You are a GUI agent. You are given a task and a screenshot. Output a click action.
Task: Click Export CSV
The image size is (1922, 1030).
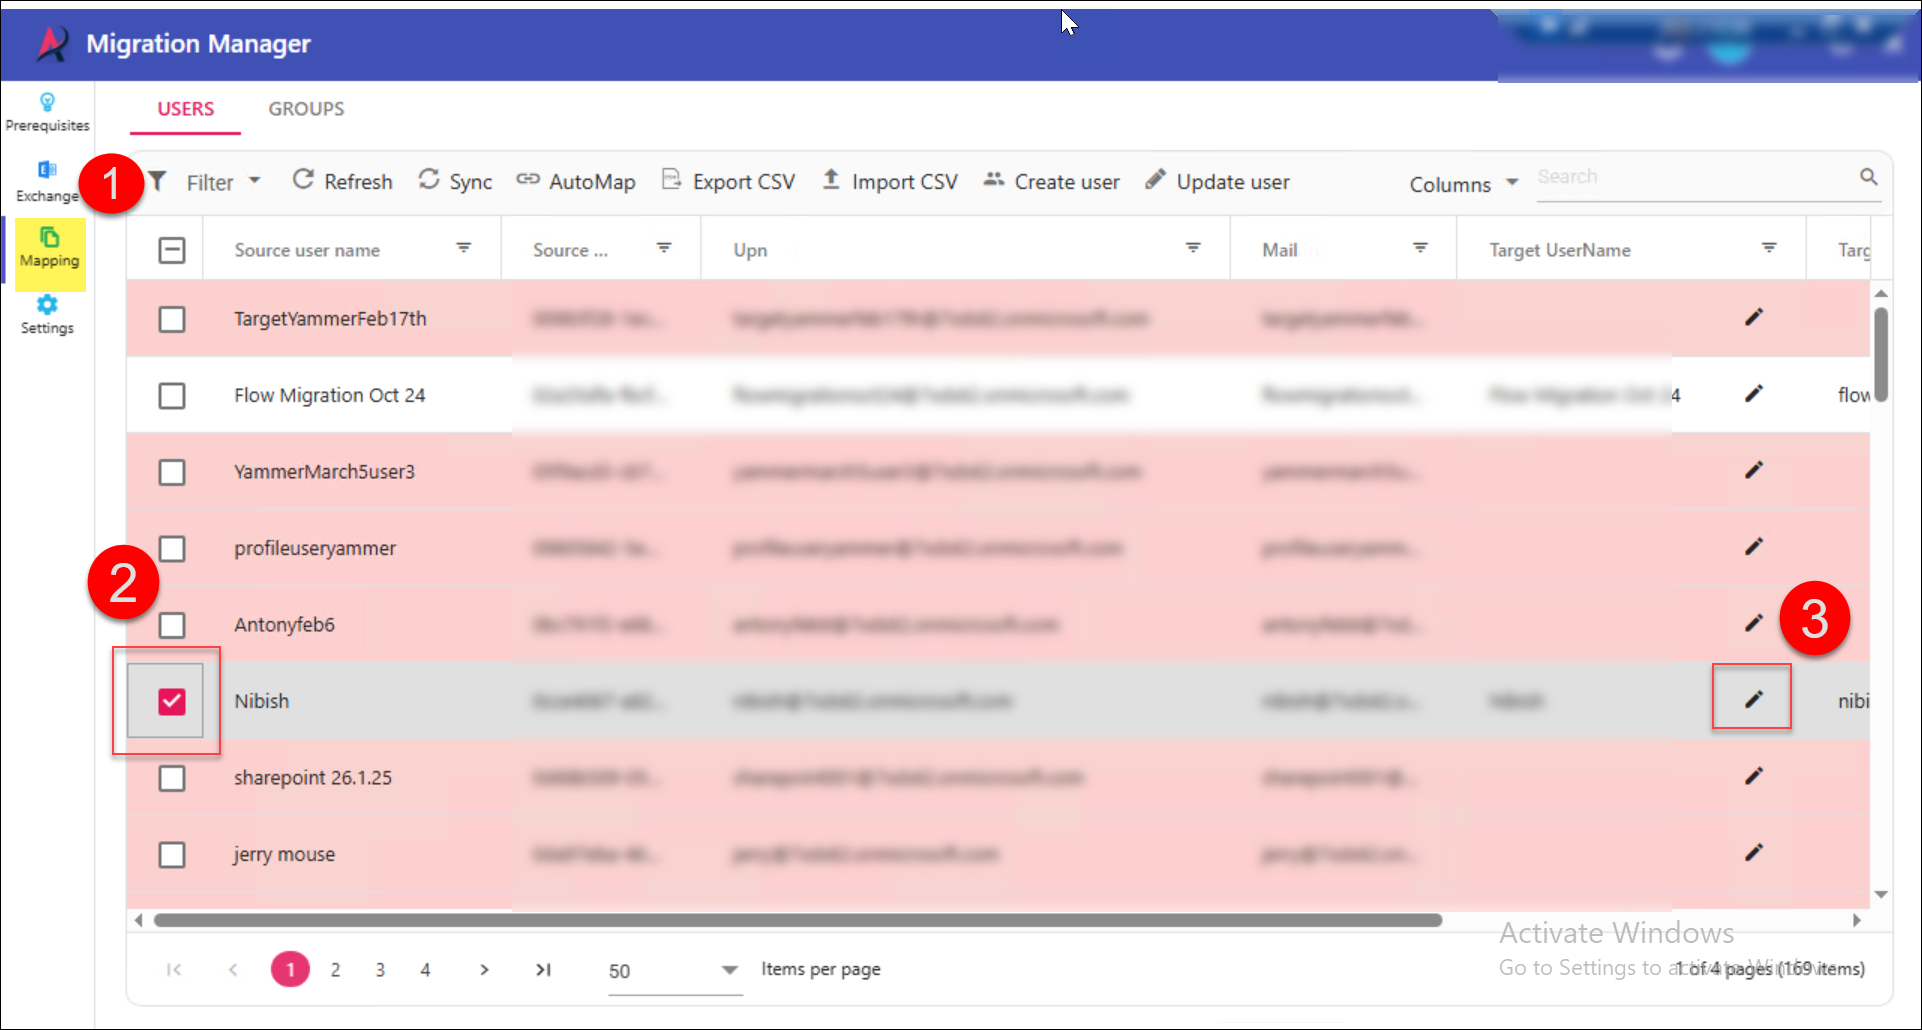click(x=728, y=181)
